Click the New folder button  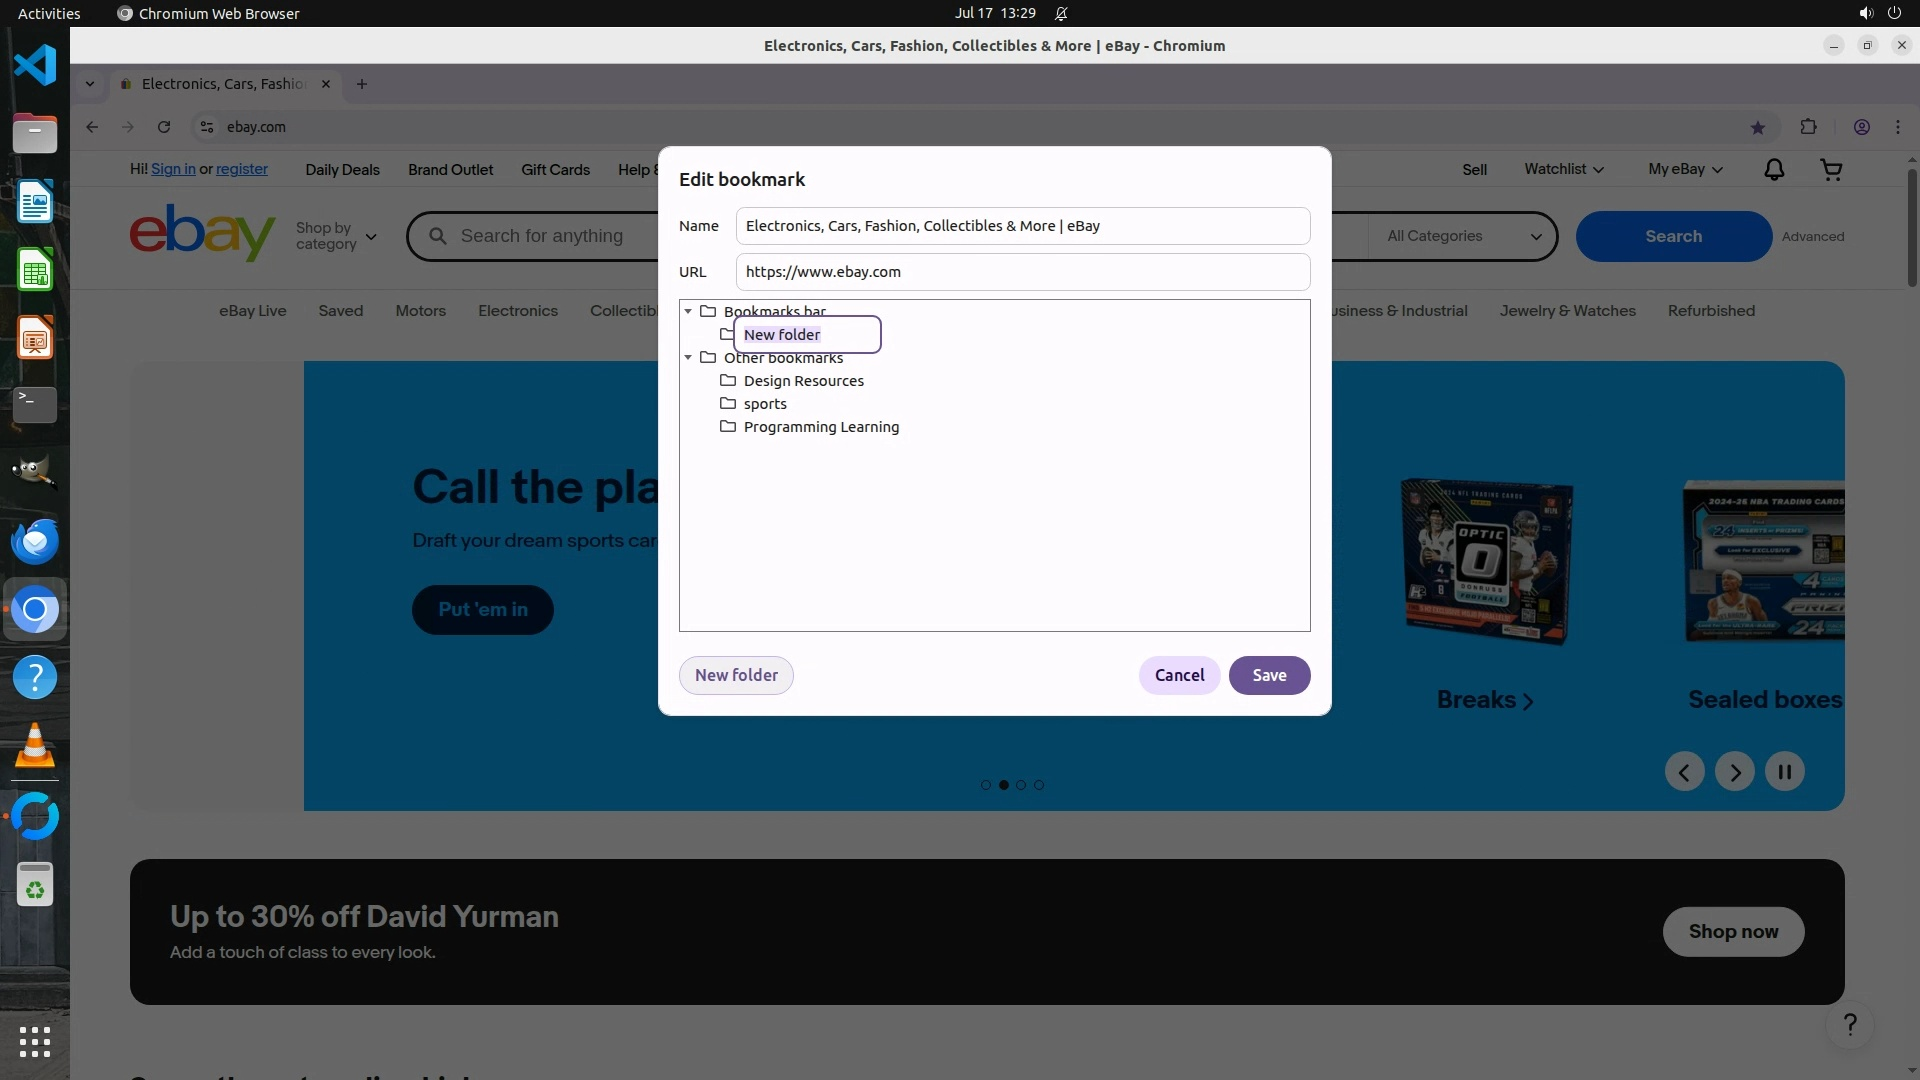click(x=736, y=675)
